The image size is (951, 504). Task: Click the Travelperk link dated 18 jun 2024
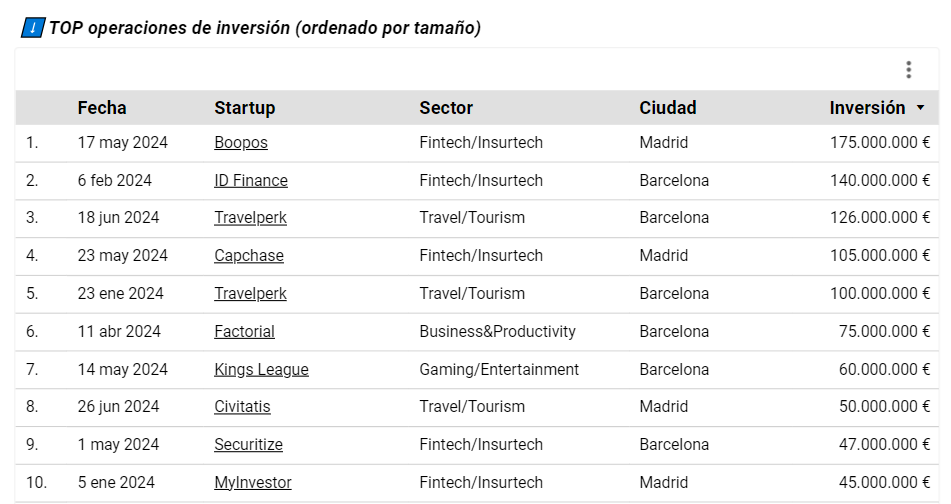pyautogui.click(x=250, y=218)
